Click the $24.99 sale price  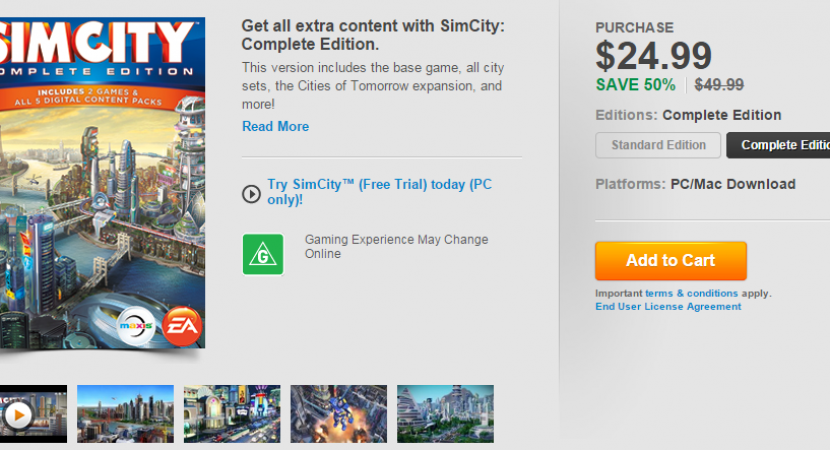coord(653,56)
